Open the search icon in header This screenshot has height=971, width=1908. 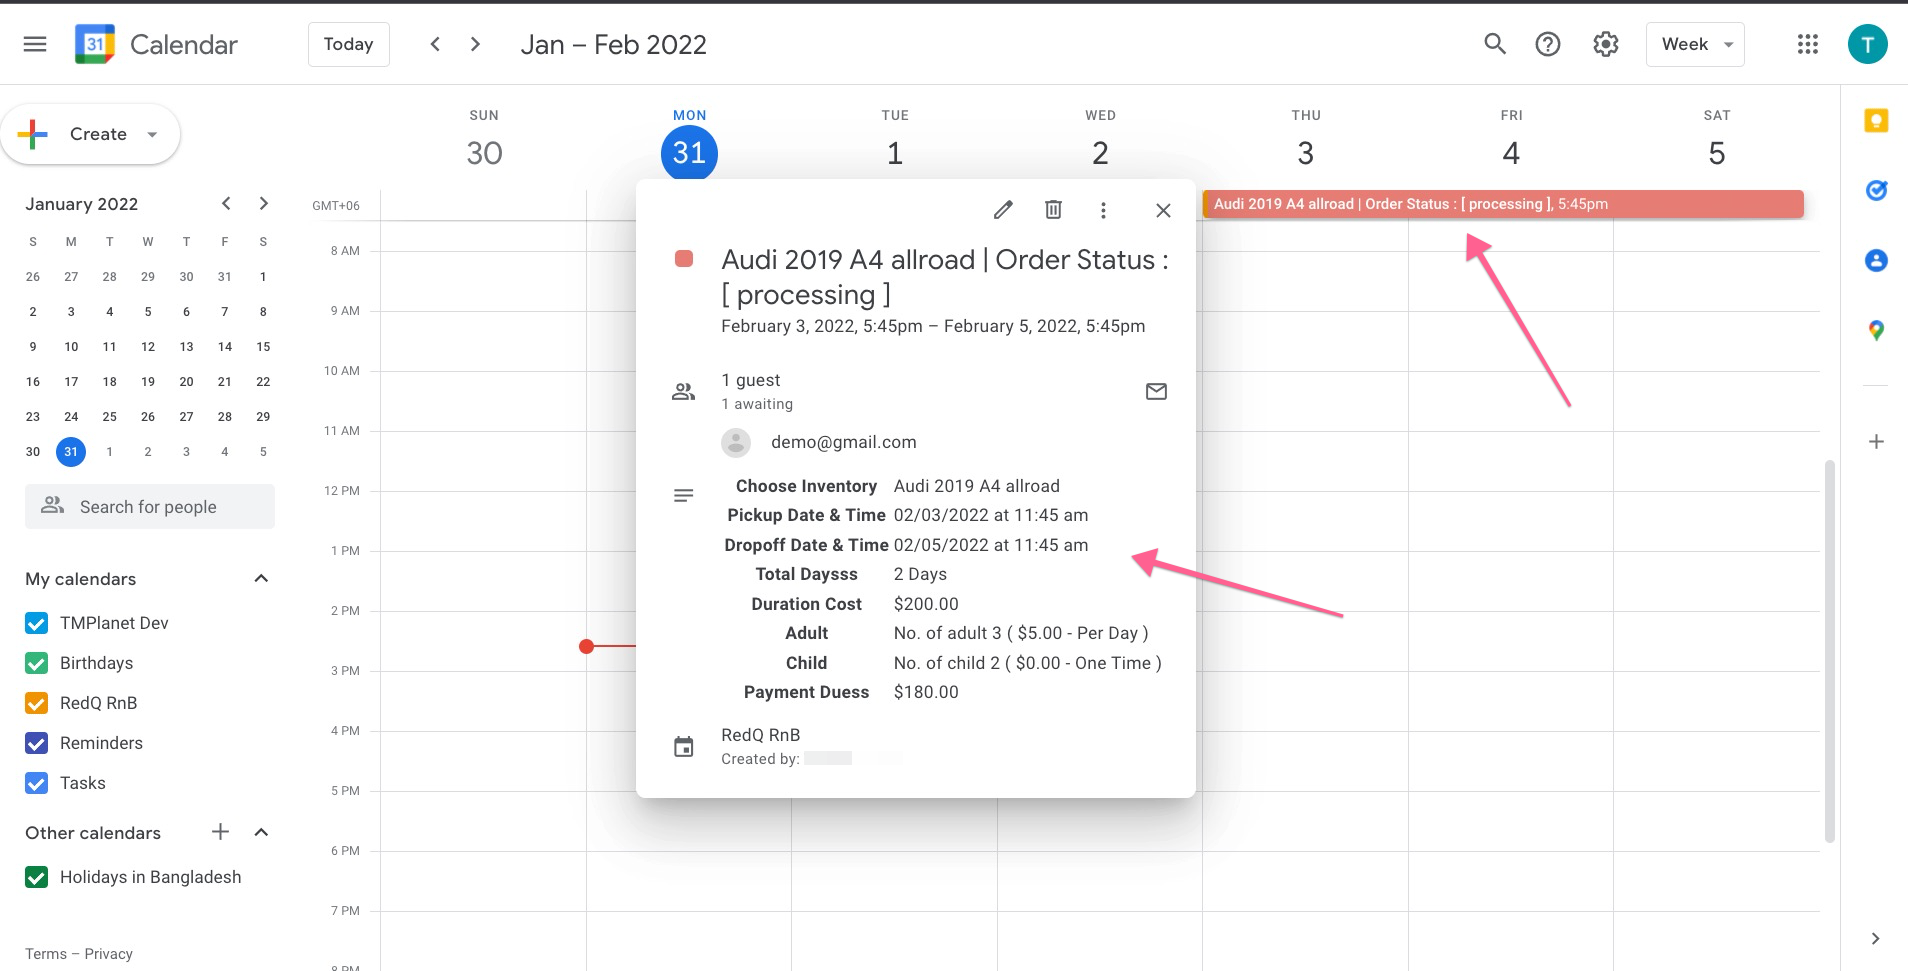1495,44
